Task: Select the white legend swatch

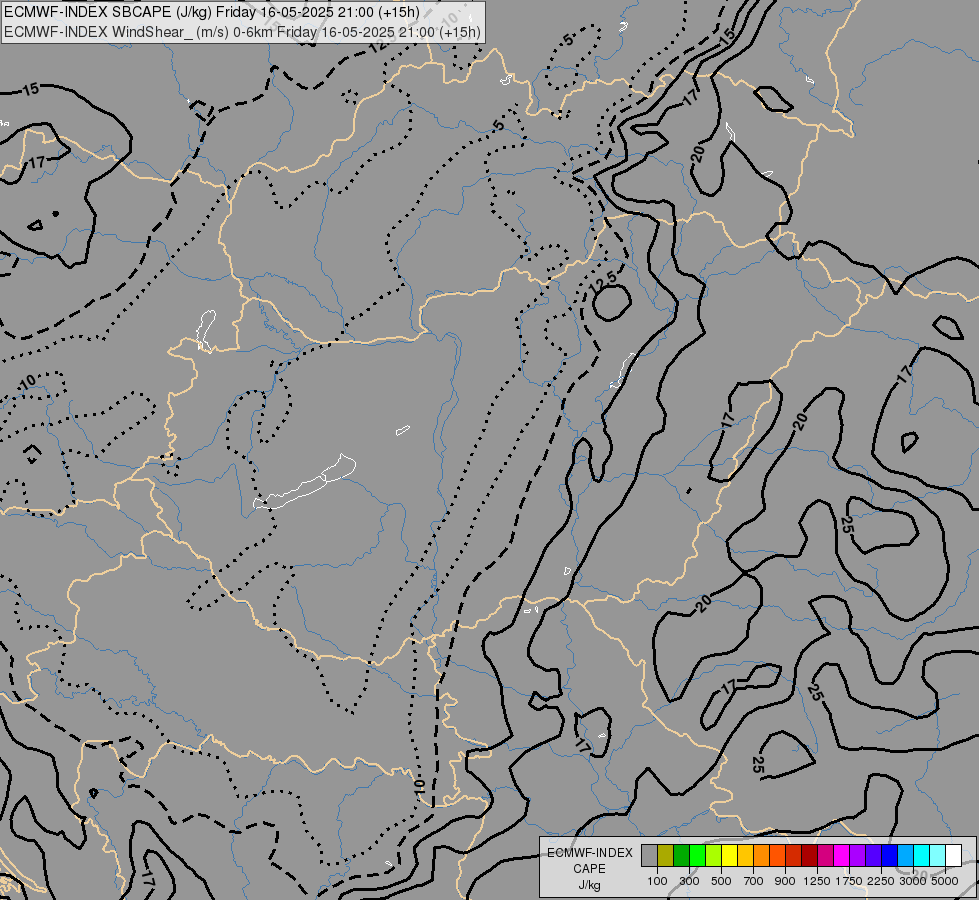Action: (954, 855)
